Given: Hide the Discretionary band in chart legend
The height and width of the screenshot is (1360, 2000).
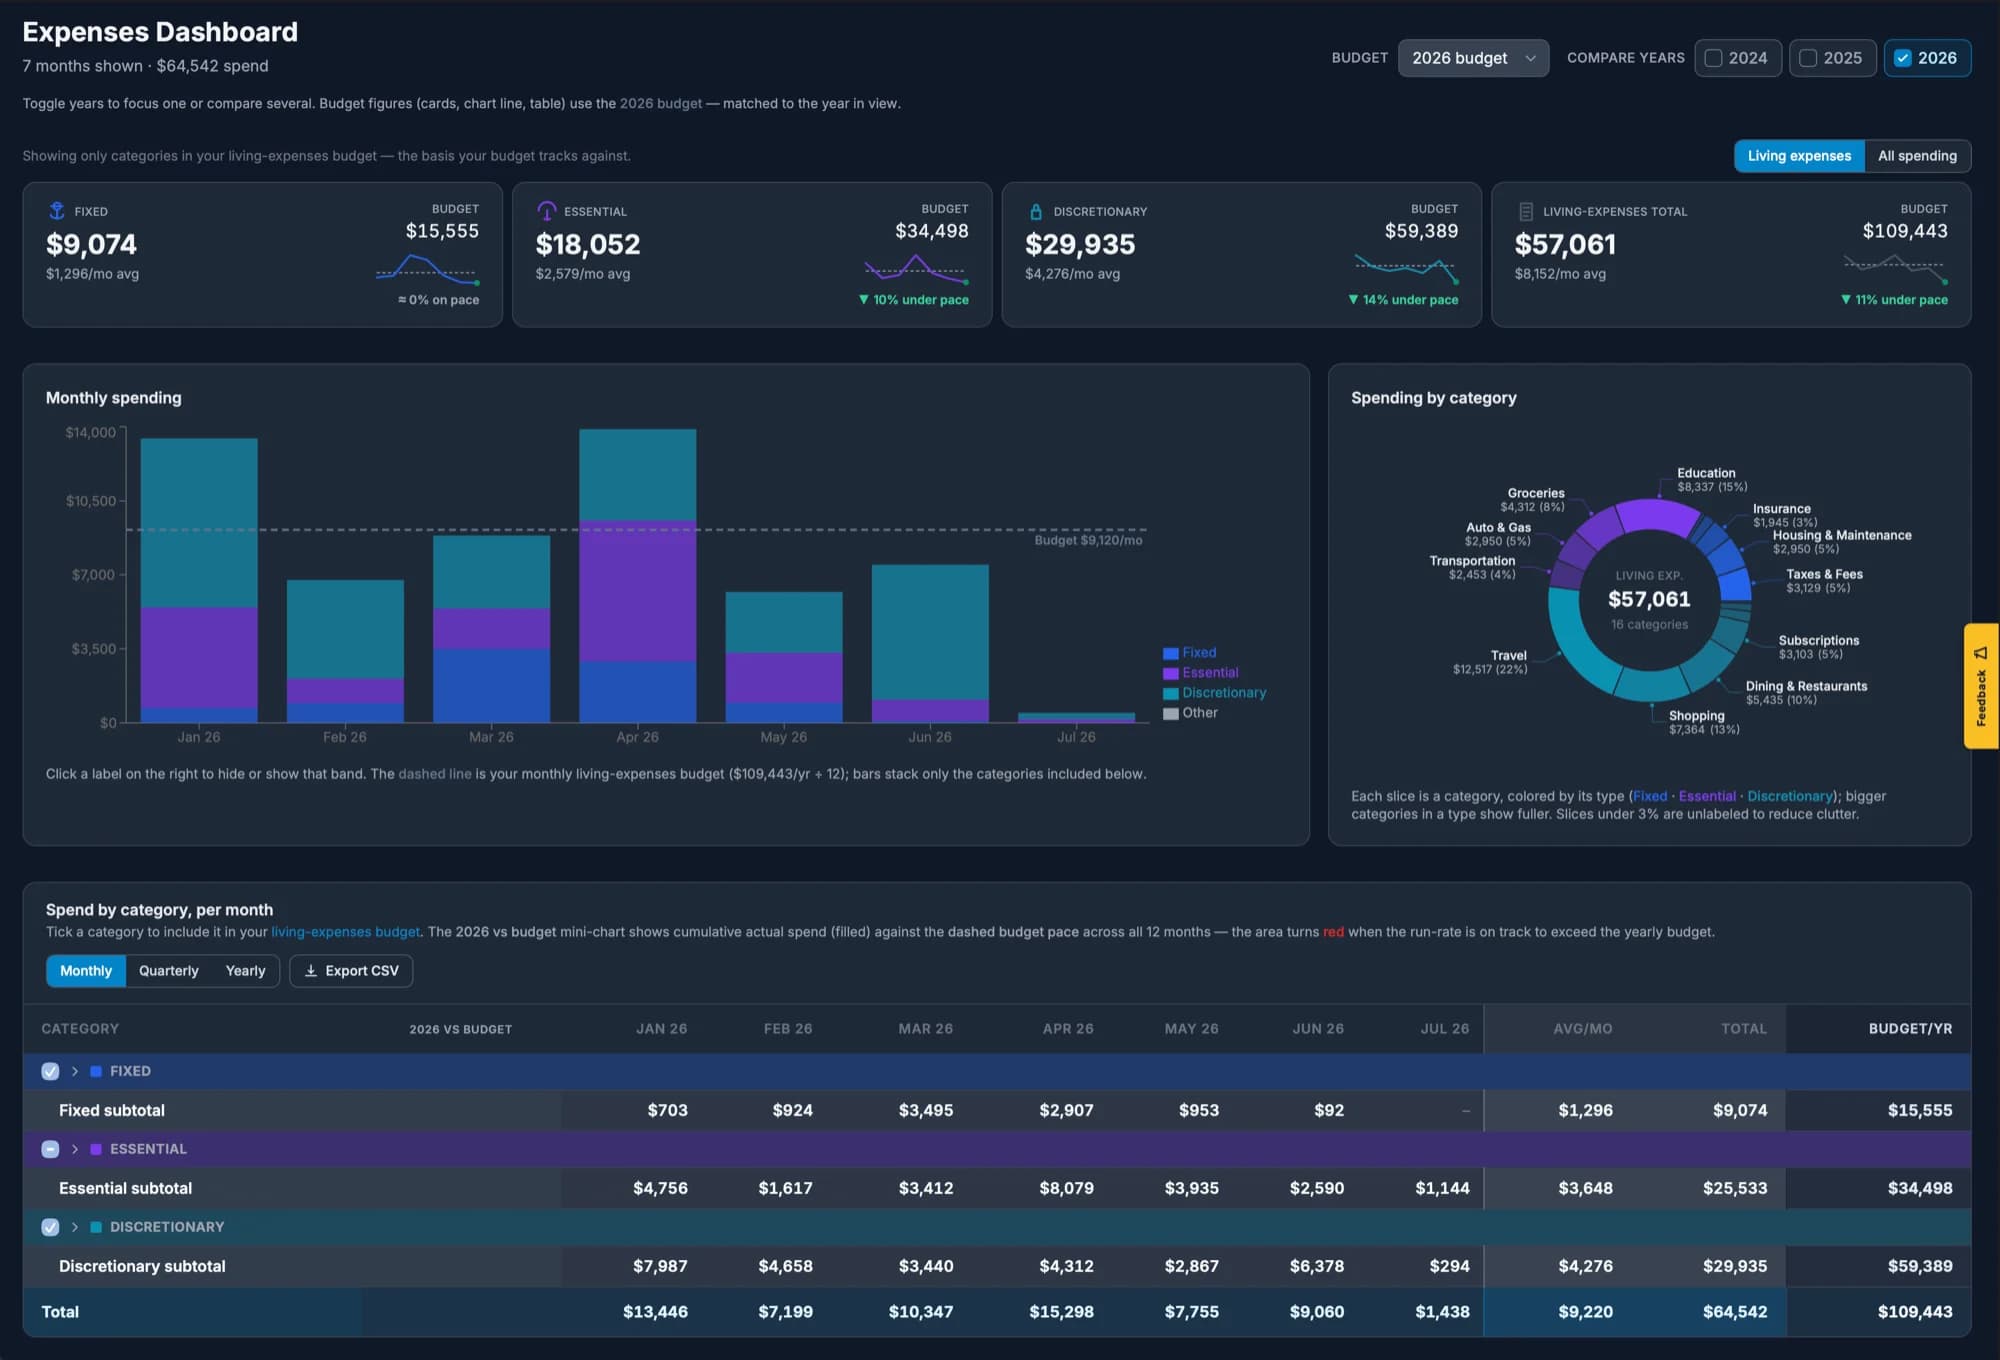Looking at the screenshot, I should click(x=1215, y=693).
